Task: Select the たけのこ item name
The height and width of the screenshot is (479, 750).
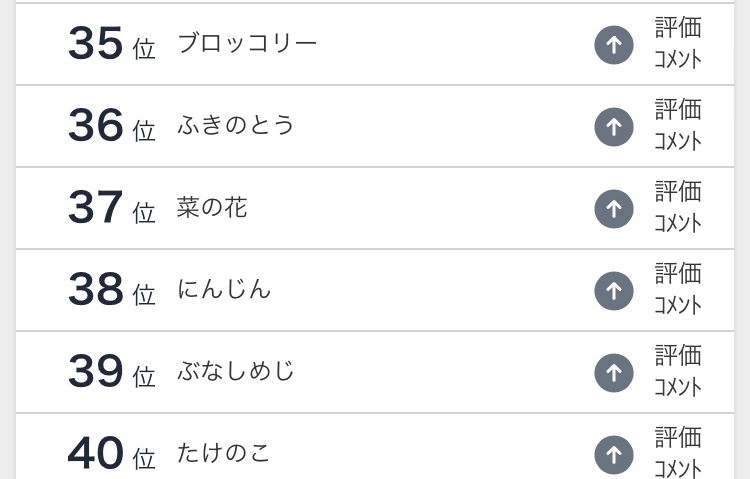Action: [224, 453]
